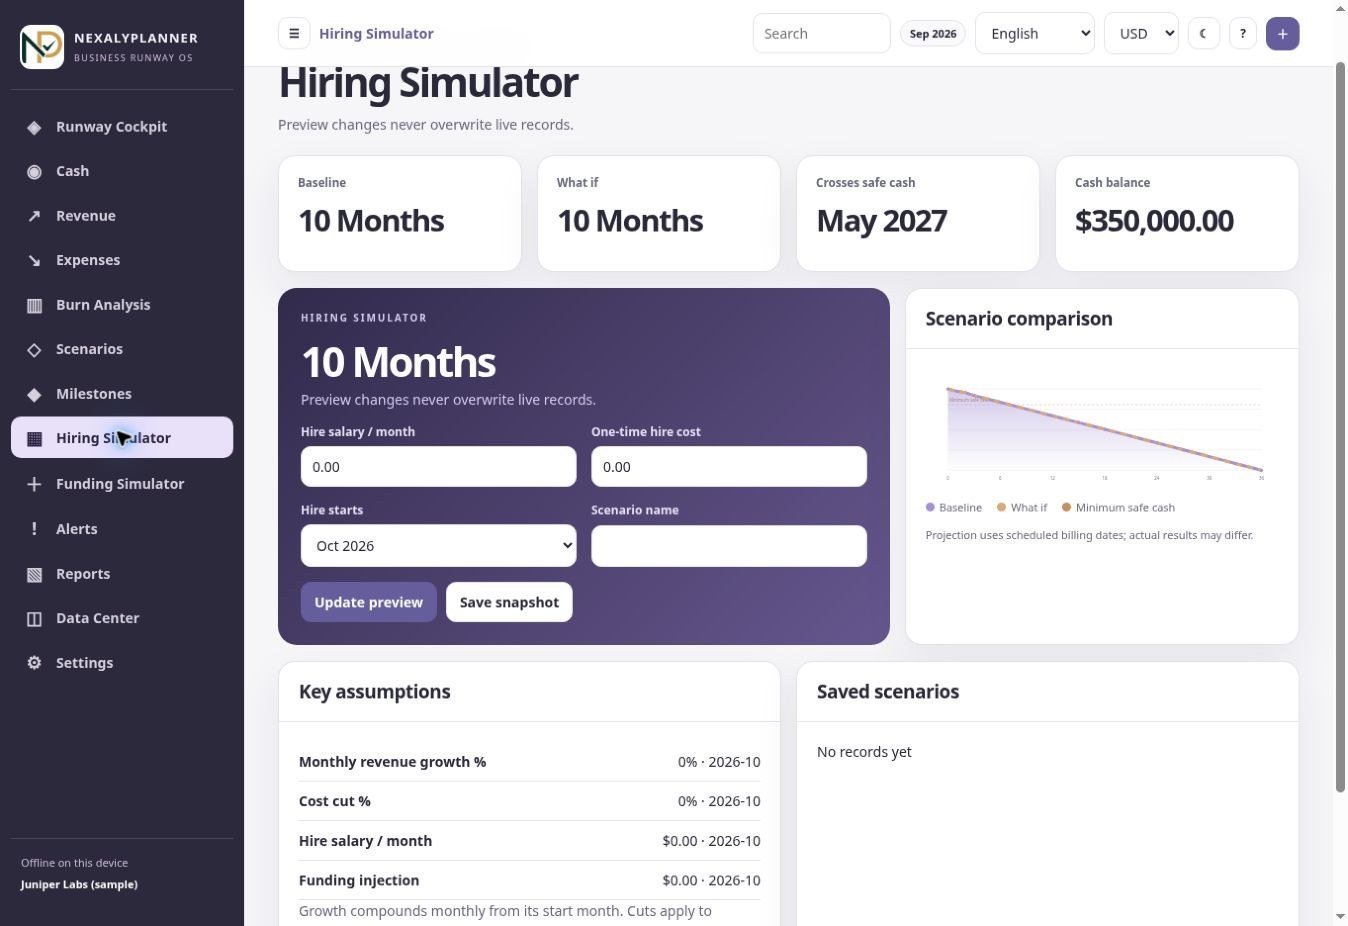Click the $350,000.00 cash balance value
This screenshot has height=926, width=1348.
click(x=1154, y=221)
